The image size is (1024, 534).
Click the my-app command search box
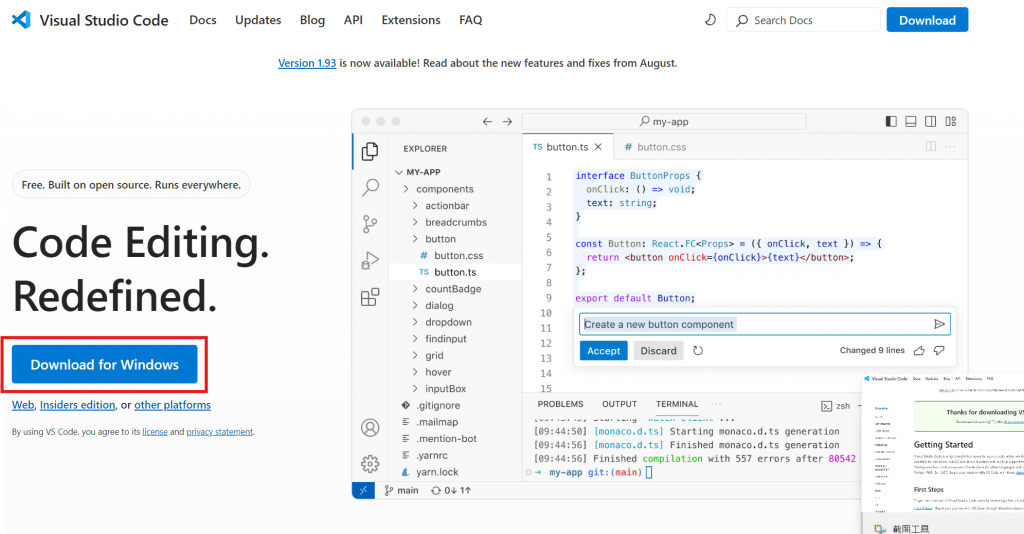pyautogui.click(x=664, y=121)
